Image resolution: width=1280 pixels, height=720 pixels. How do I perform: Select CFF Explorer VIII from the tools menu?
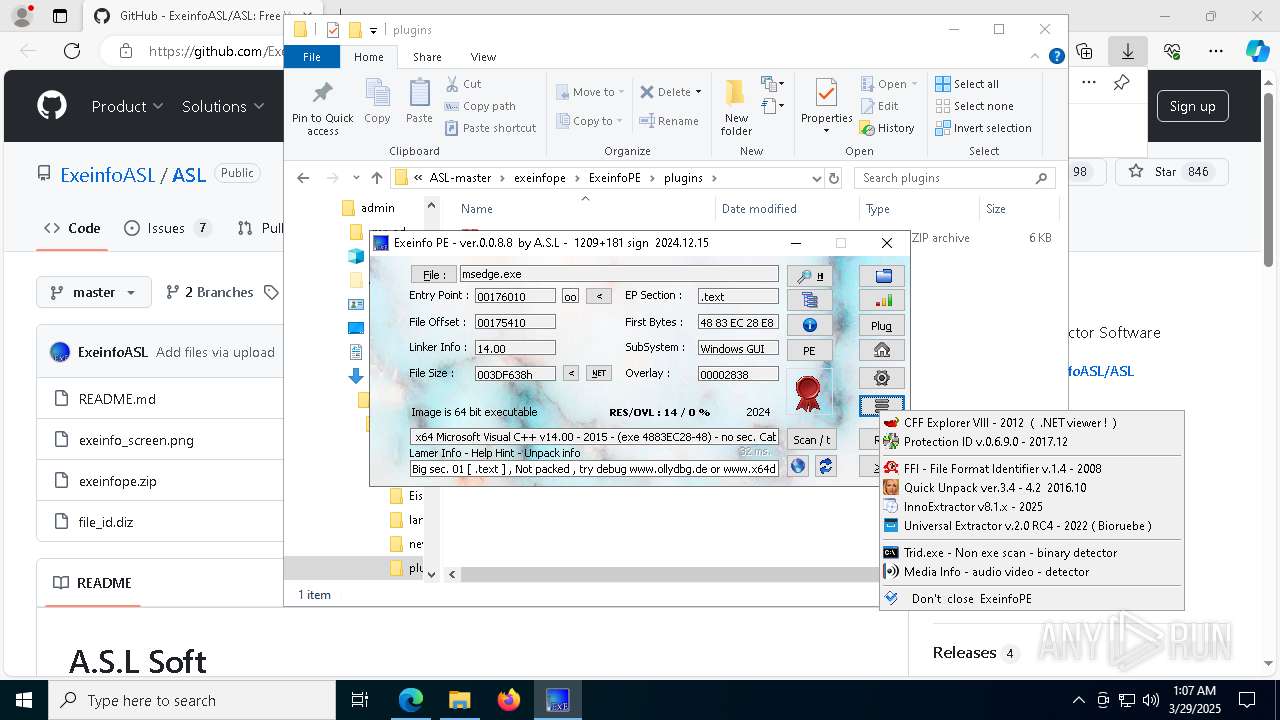[x=1032, y=422]
